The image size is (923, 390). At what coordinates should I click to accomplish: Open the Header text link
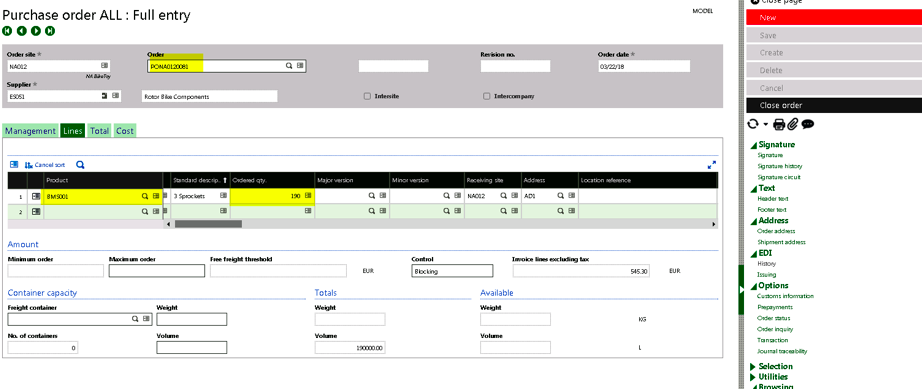pyautogui.click(x=772, y=199)
